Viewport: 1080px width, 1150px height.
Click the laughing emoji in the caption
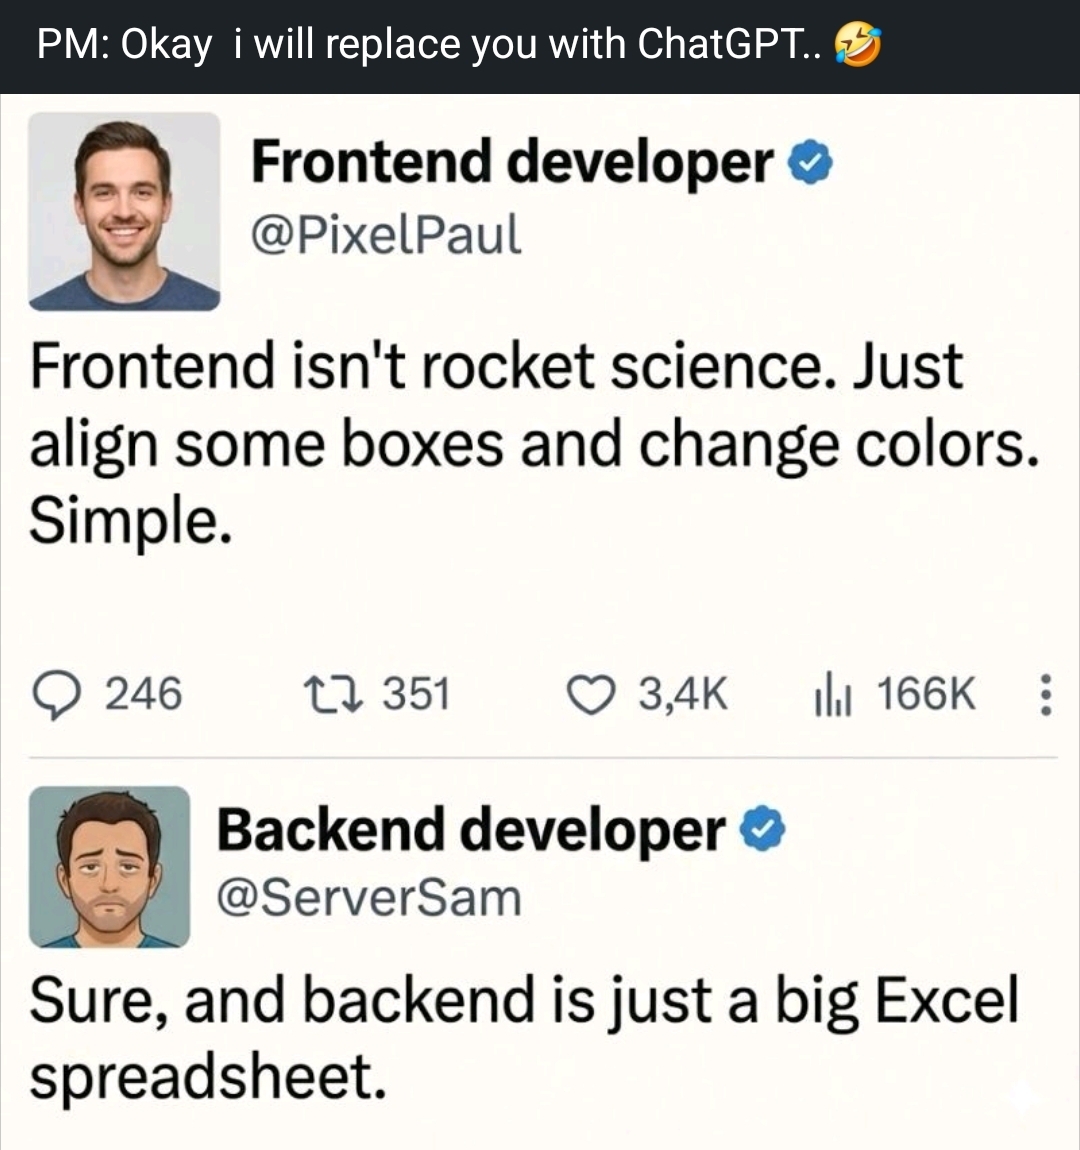[x=858, y=45]
